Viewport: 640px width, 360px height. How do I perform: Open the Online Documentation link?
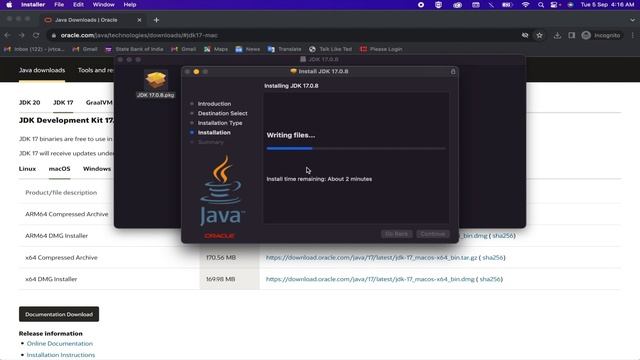pyautogui.click(x=60, y=344)
